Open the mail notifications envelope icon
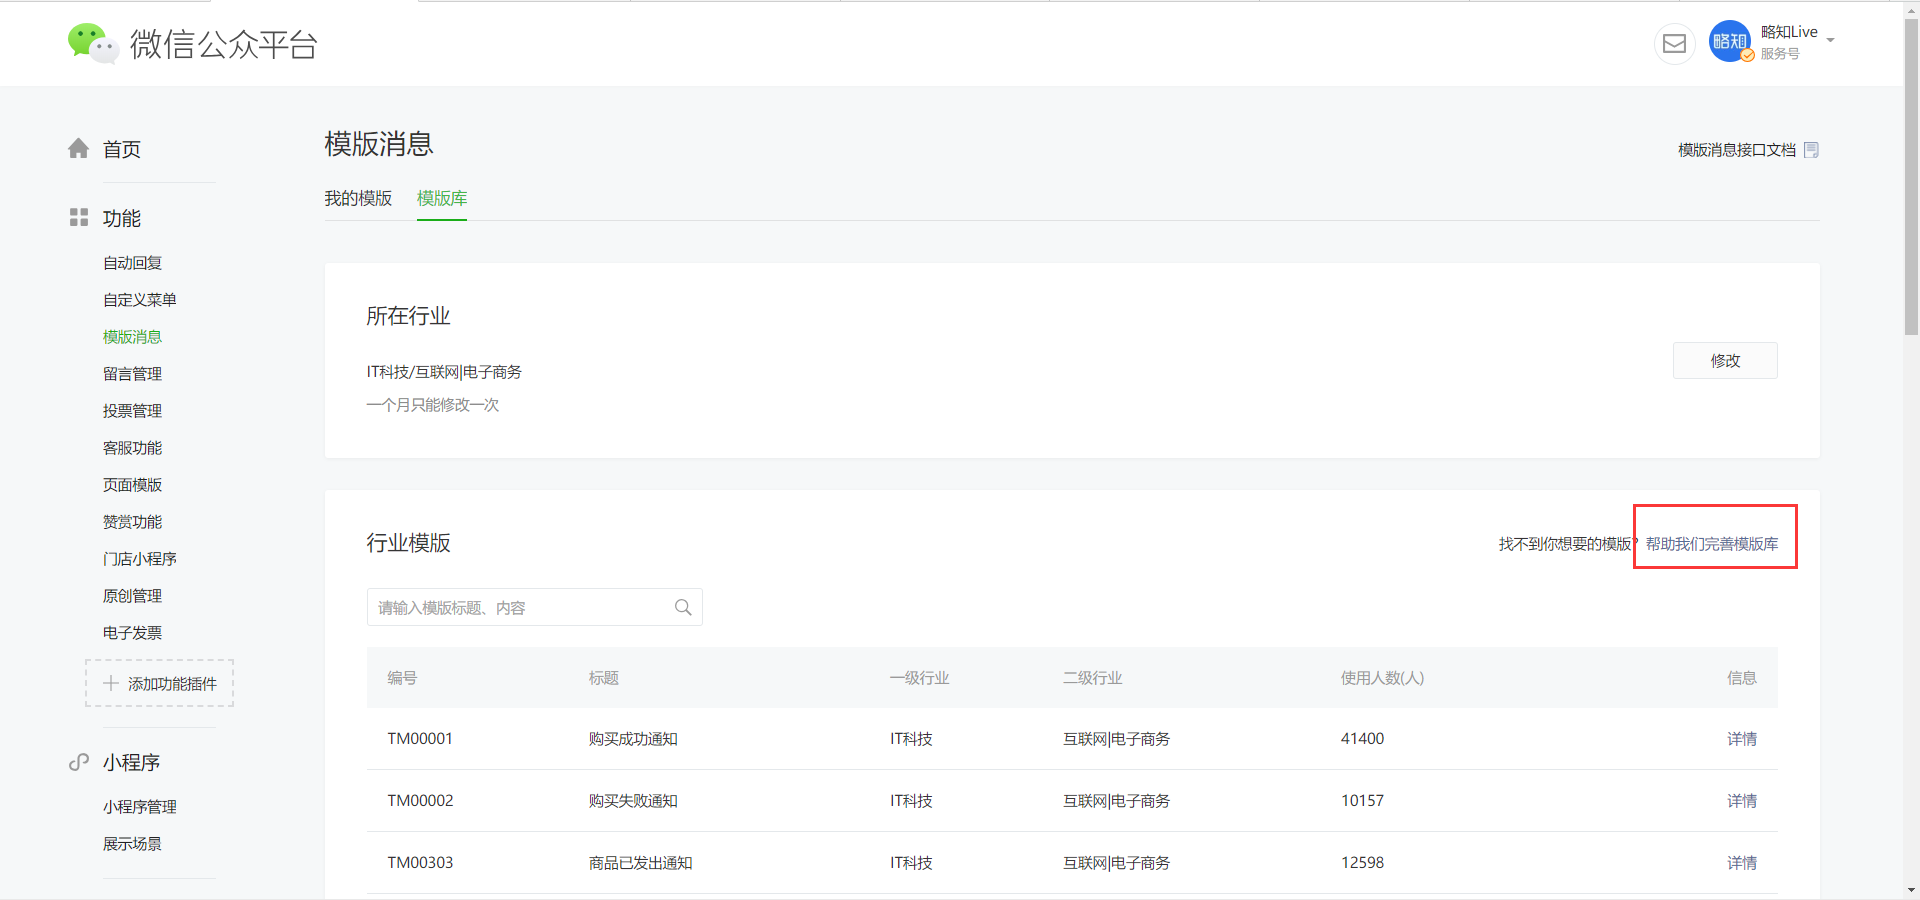This screenshot has width=1920, height=900. tap(1674, 44)
